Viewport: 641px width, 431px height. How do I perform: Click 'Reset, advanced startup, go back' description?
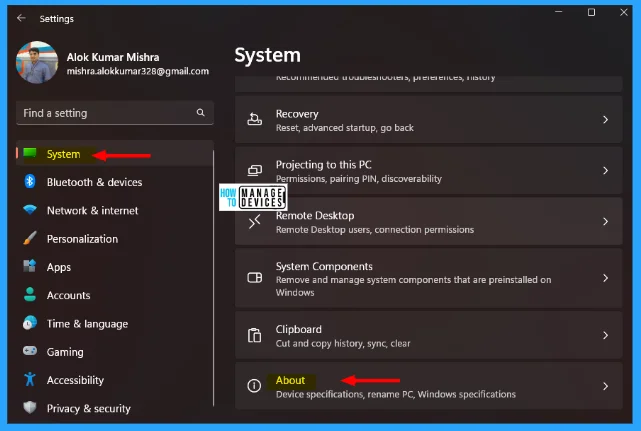click(345, 128)
